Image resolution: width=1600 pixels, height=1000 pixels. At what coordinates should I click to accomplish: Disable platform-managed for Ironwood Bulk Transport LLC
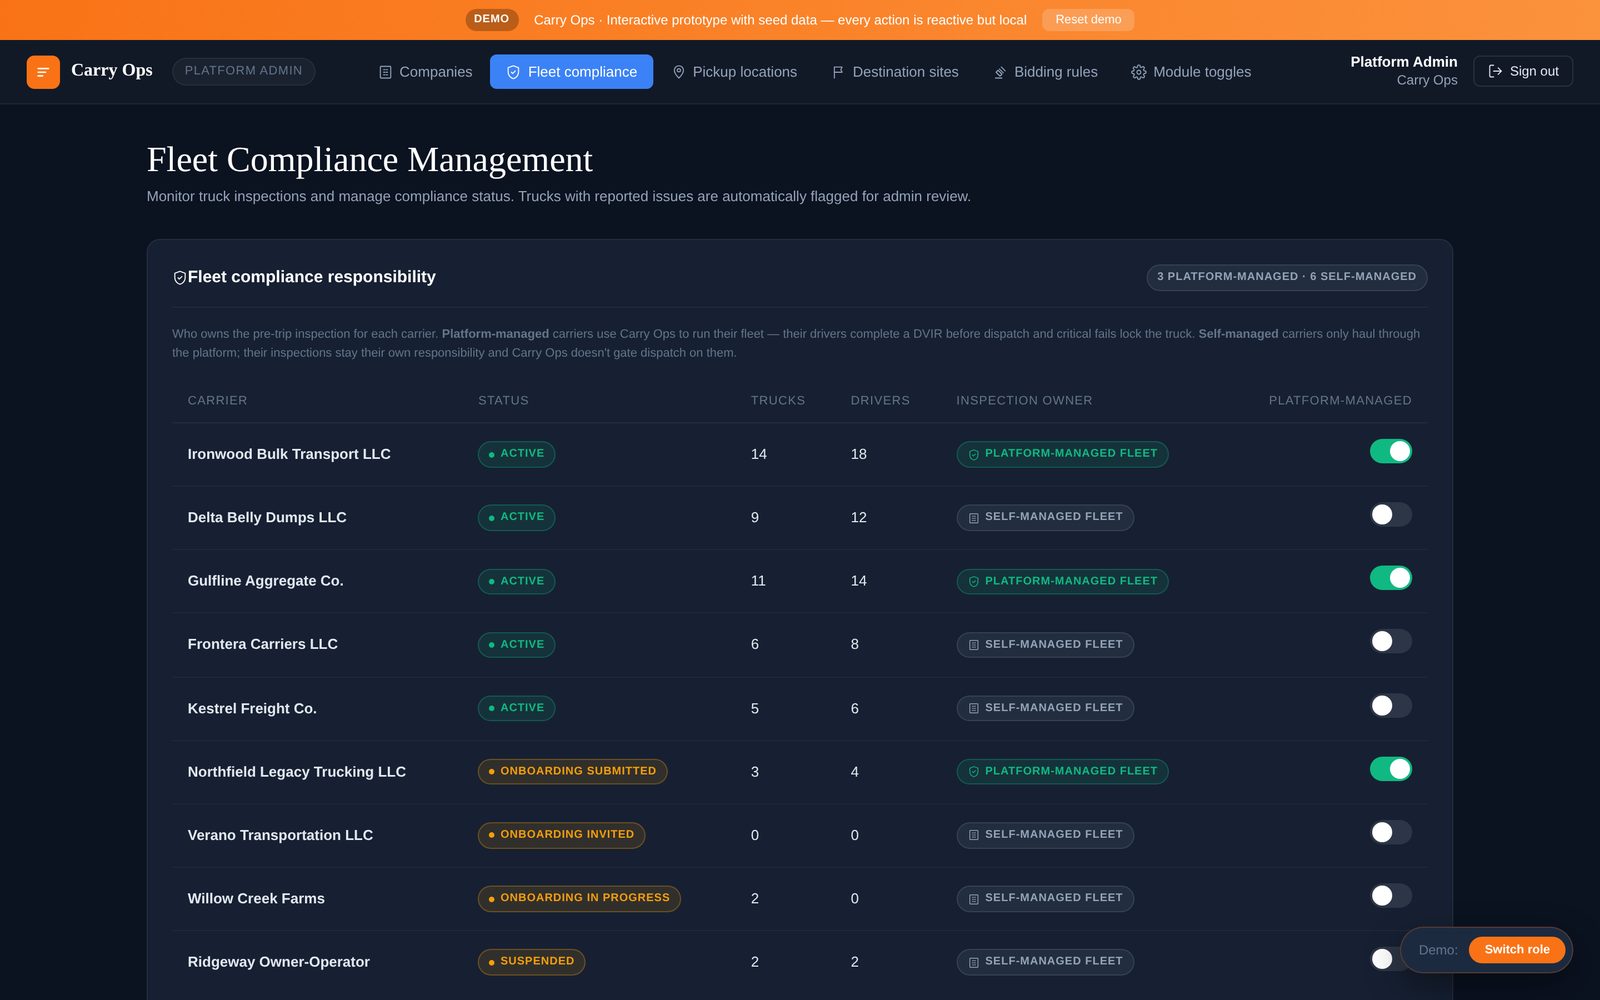[x=1390, y=451]
